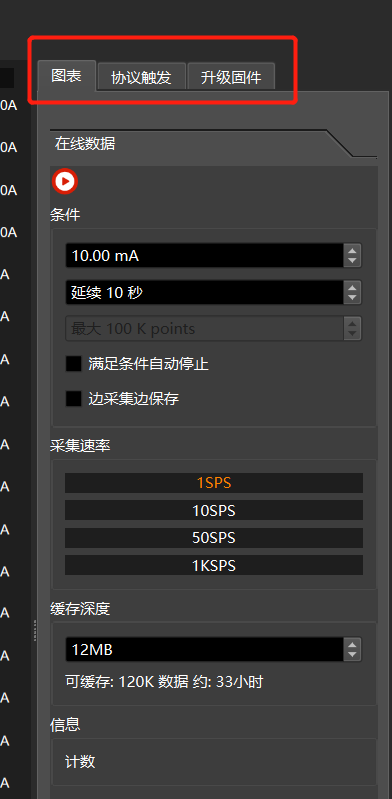This screenshot has height=799, width=392.
Task: Click the 条件 section label
Action: point(65,215)
